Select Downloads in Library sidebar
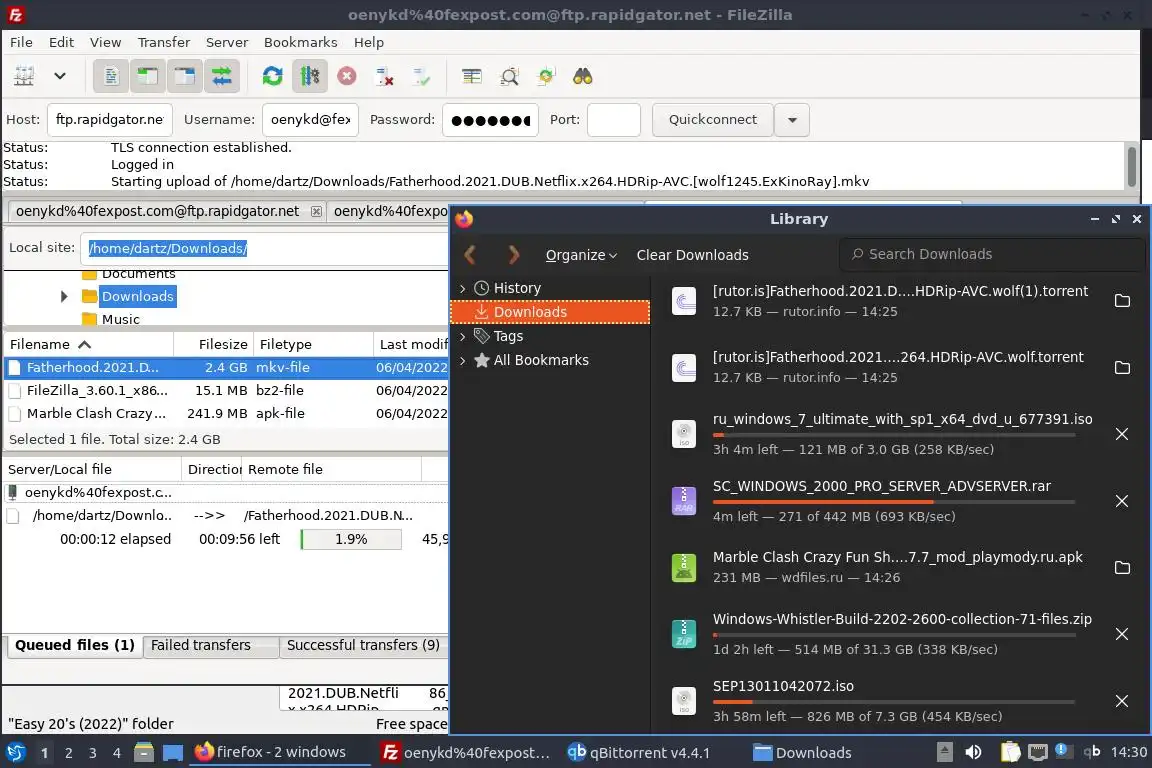Image resolution: width=1152 pixels, height=768 pixels. (550, 312)
